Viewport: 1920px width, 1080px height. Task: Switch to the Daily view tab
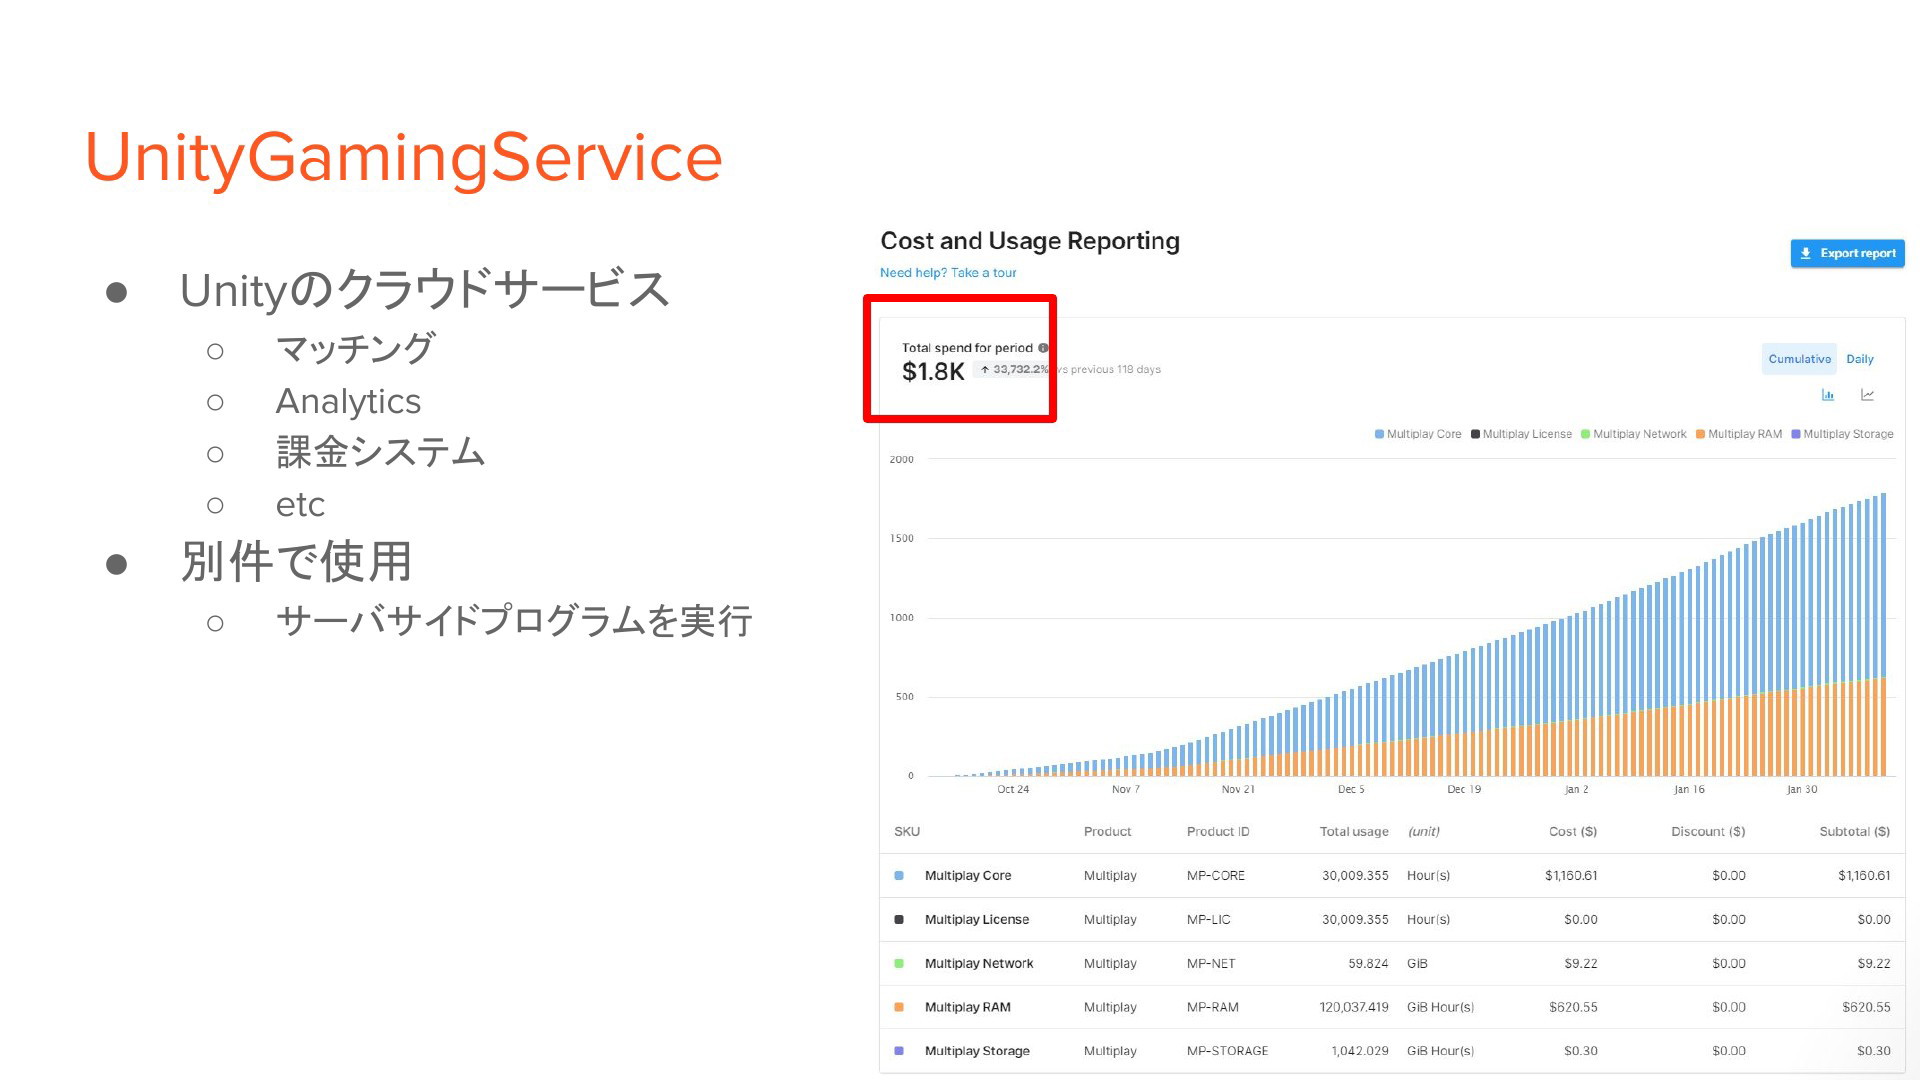point(1859,359)
